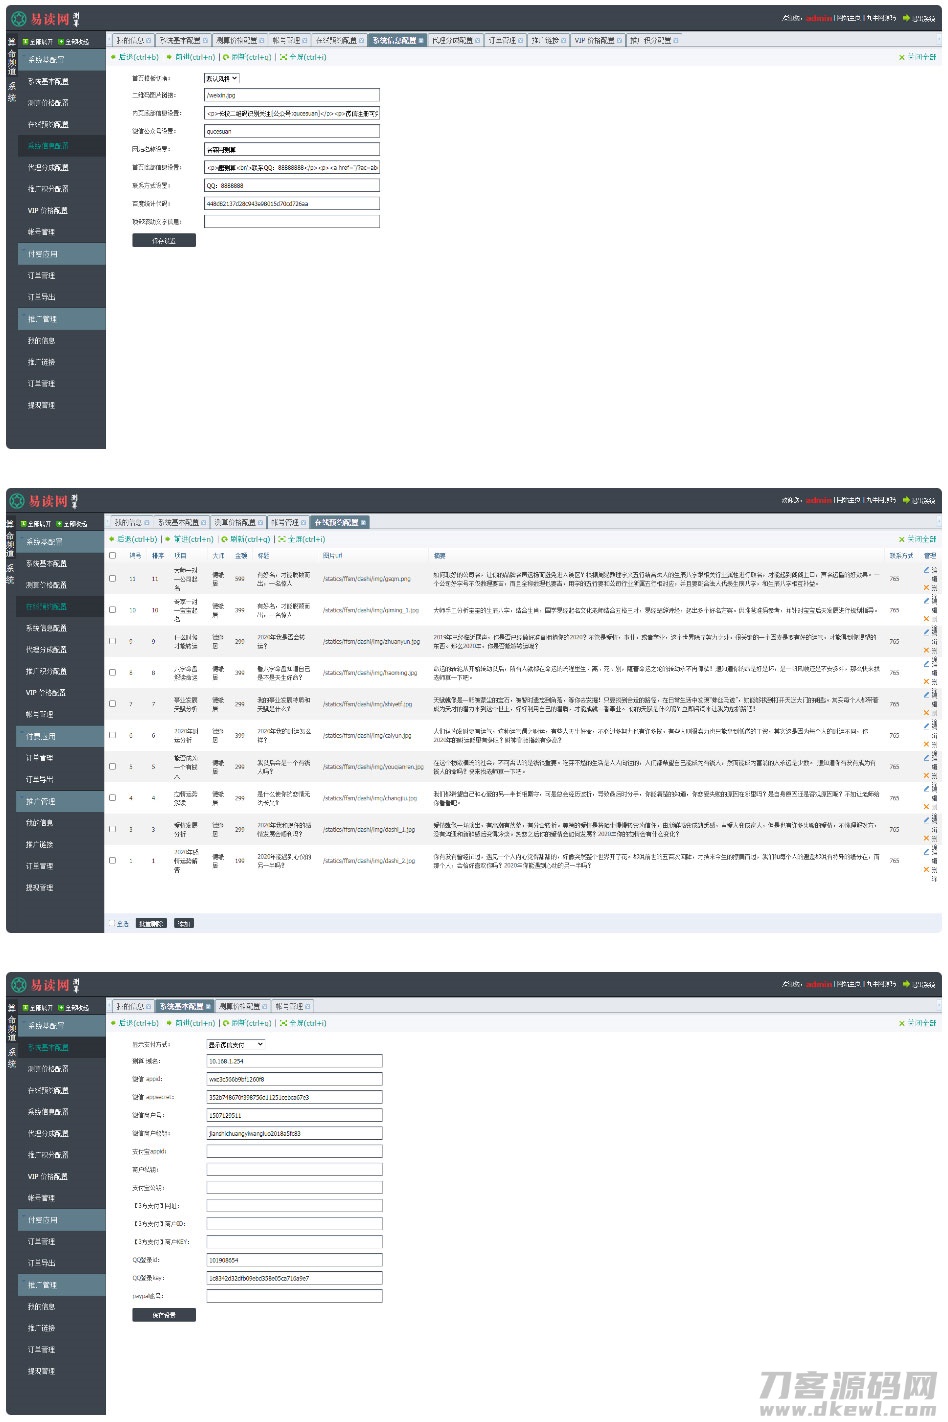
Task: Click the 后退 back arrow above the 10.168.1.254 form
Action: (x=113, y=1023)
